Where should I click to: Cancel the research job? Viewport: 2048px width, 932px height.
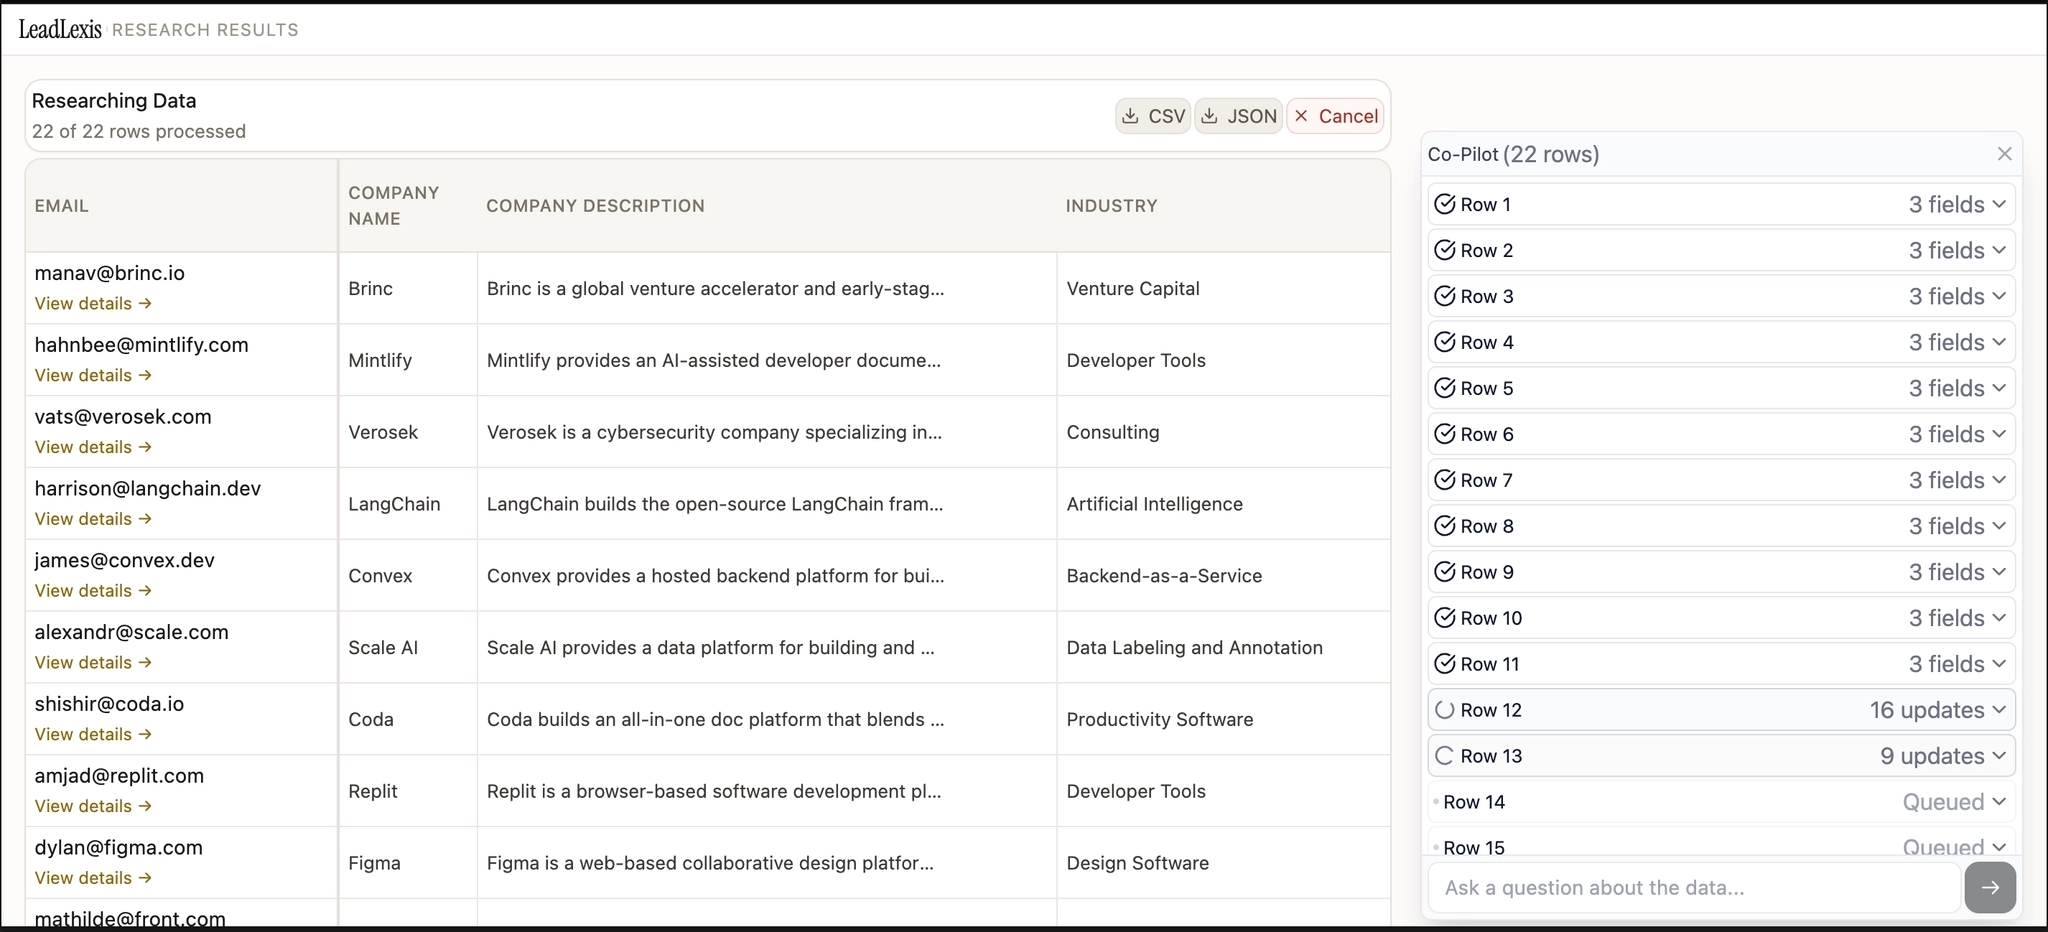(x=1335, y=116)
